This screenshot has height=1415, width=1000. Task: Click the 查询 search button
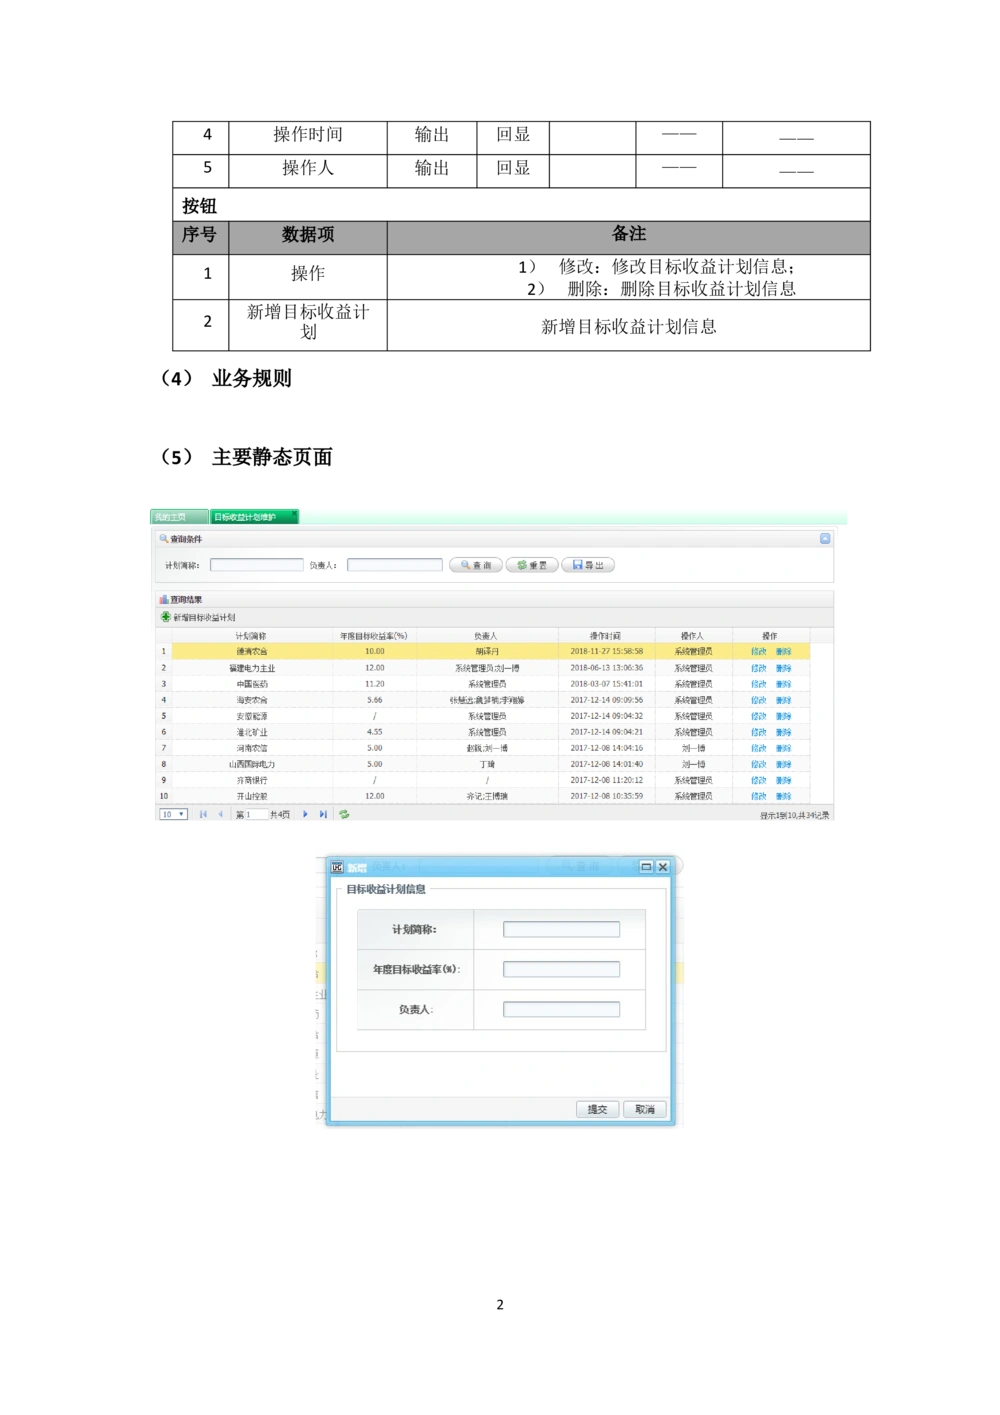(476, 565)
